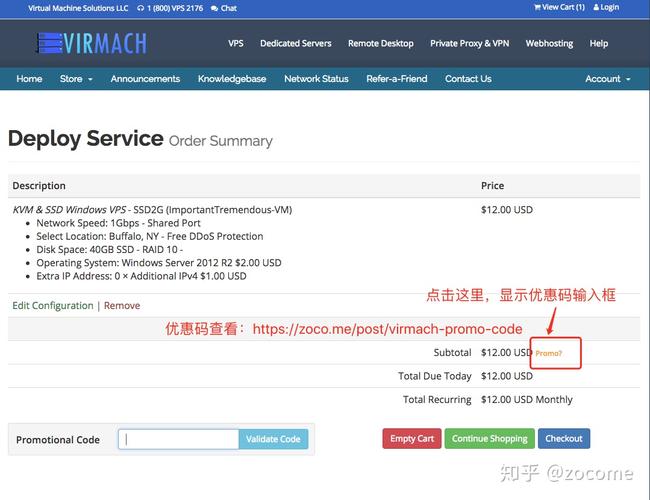Click the Promo? link
Viewport: 650px width, 500px height.
(549, 353)
